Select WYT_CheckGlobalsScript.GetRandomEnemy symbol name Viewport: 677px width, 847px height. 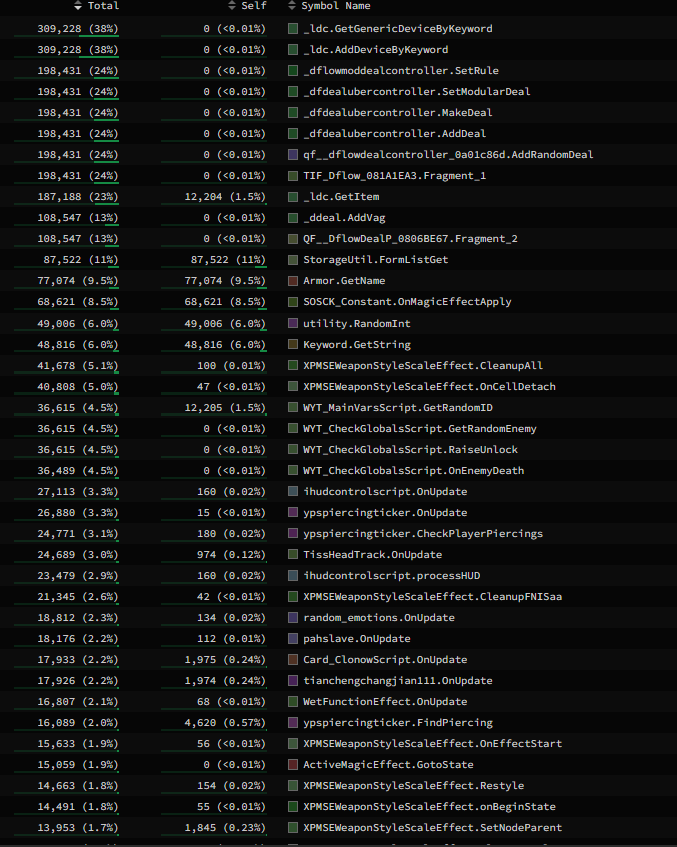point(420,429)
